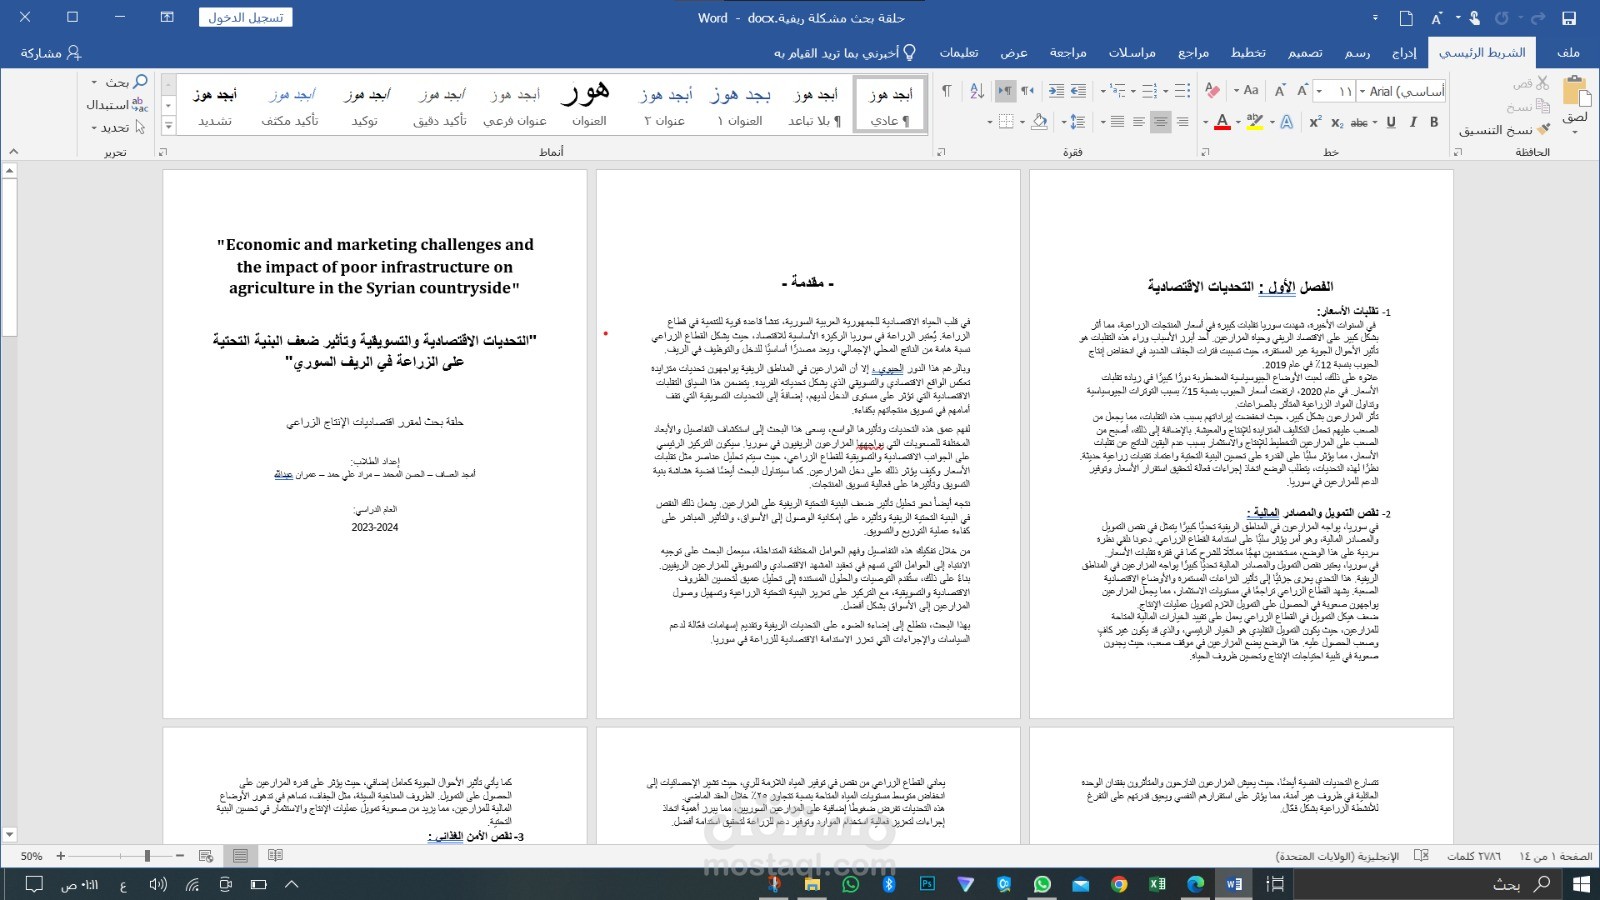
Task: Click the proofing check icon in status bar
Action: coord(1420,856)
